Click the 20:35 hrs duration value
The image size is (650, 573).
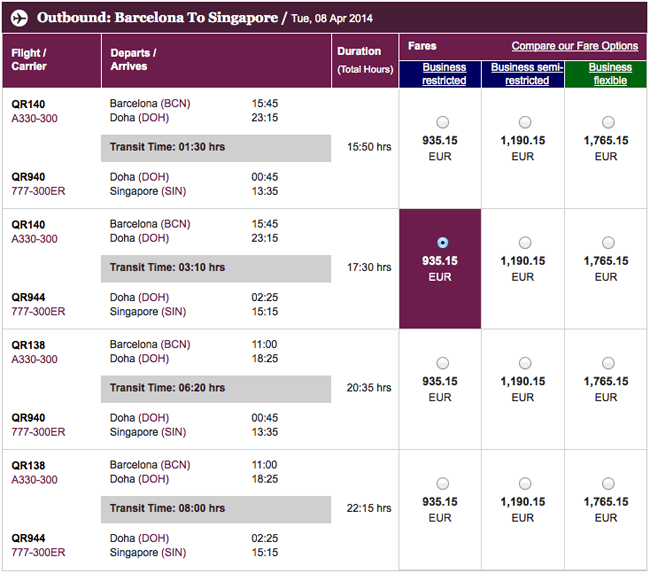pyautogui.click(x=369, y=388)
